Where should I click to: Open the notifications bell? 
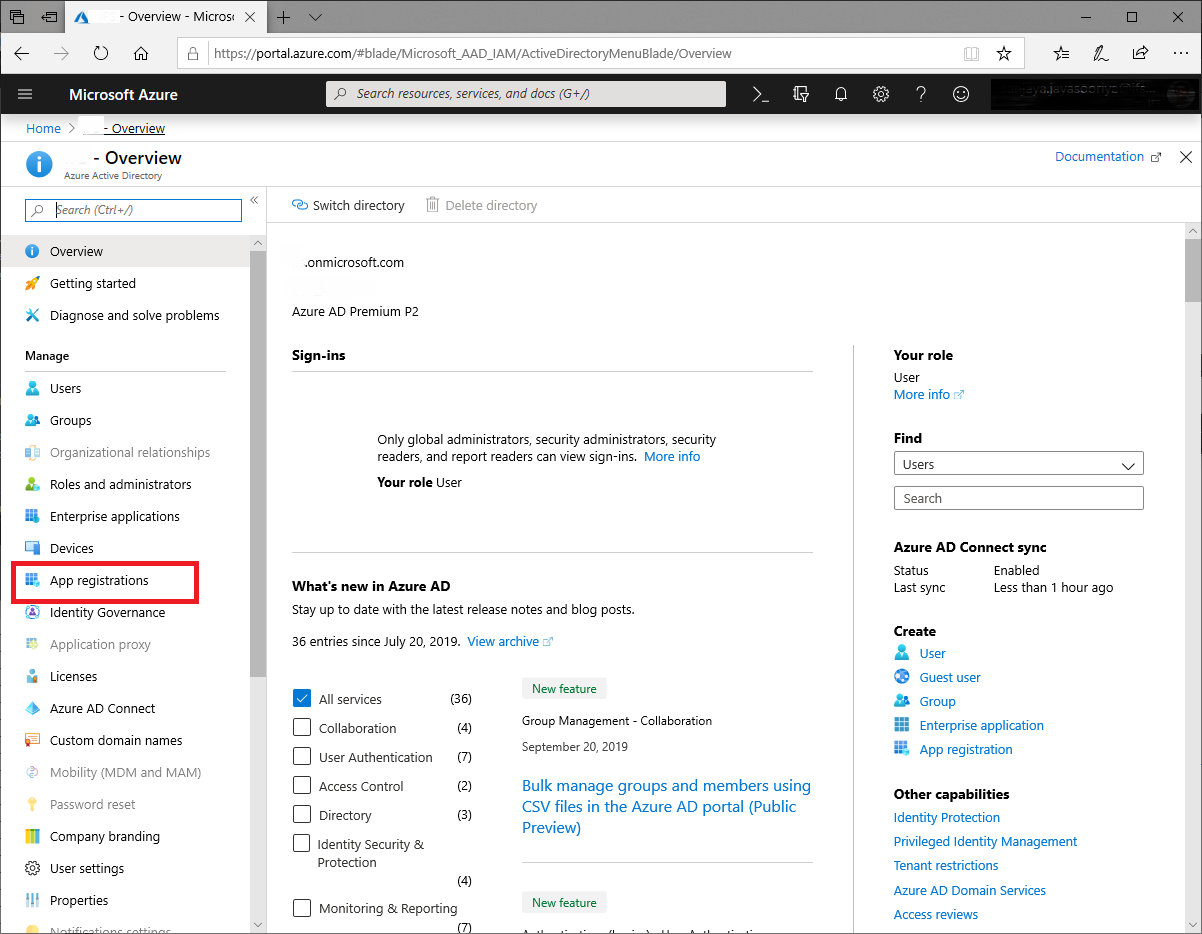[841, 94]
